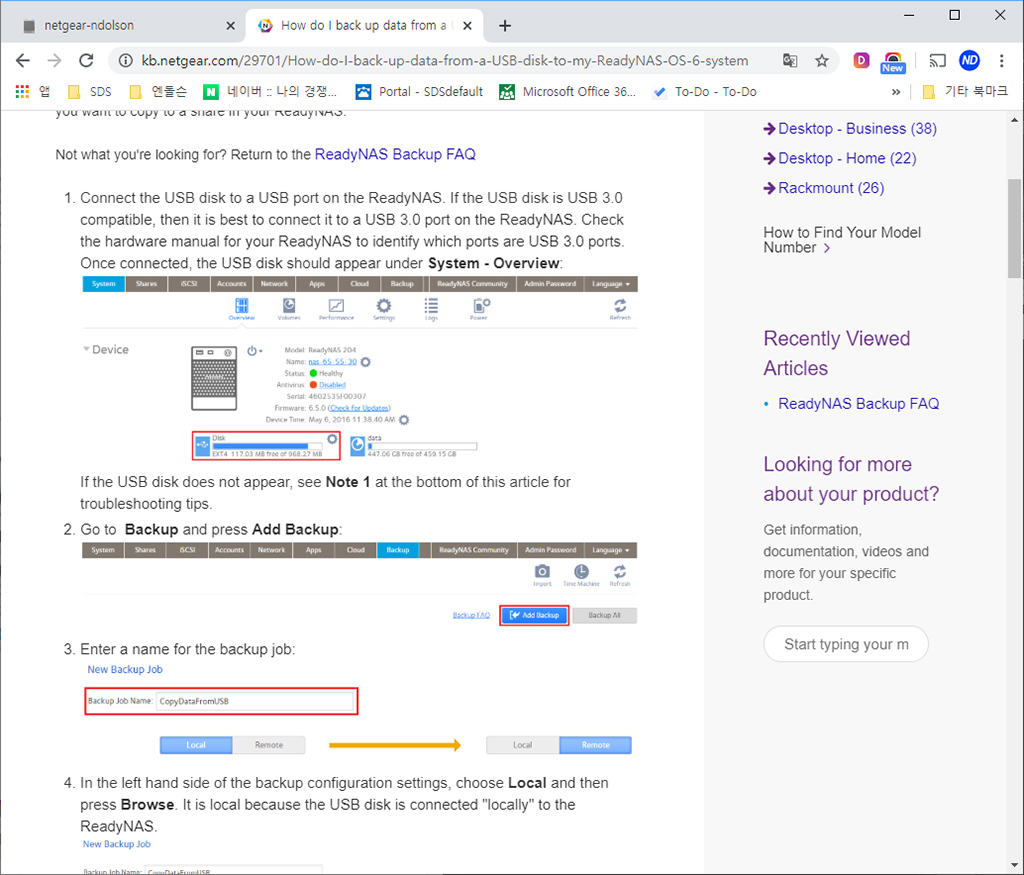Click the scrollbar down arrow
This screenshot has height=875, width=1024.
(x=1014, y=866)
